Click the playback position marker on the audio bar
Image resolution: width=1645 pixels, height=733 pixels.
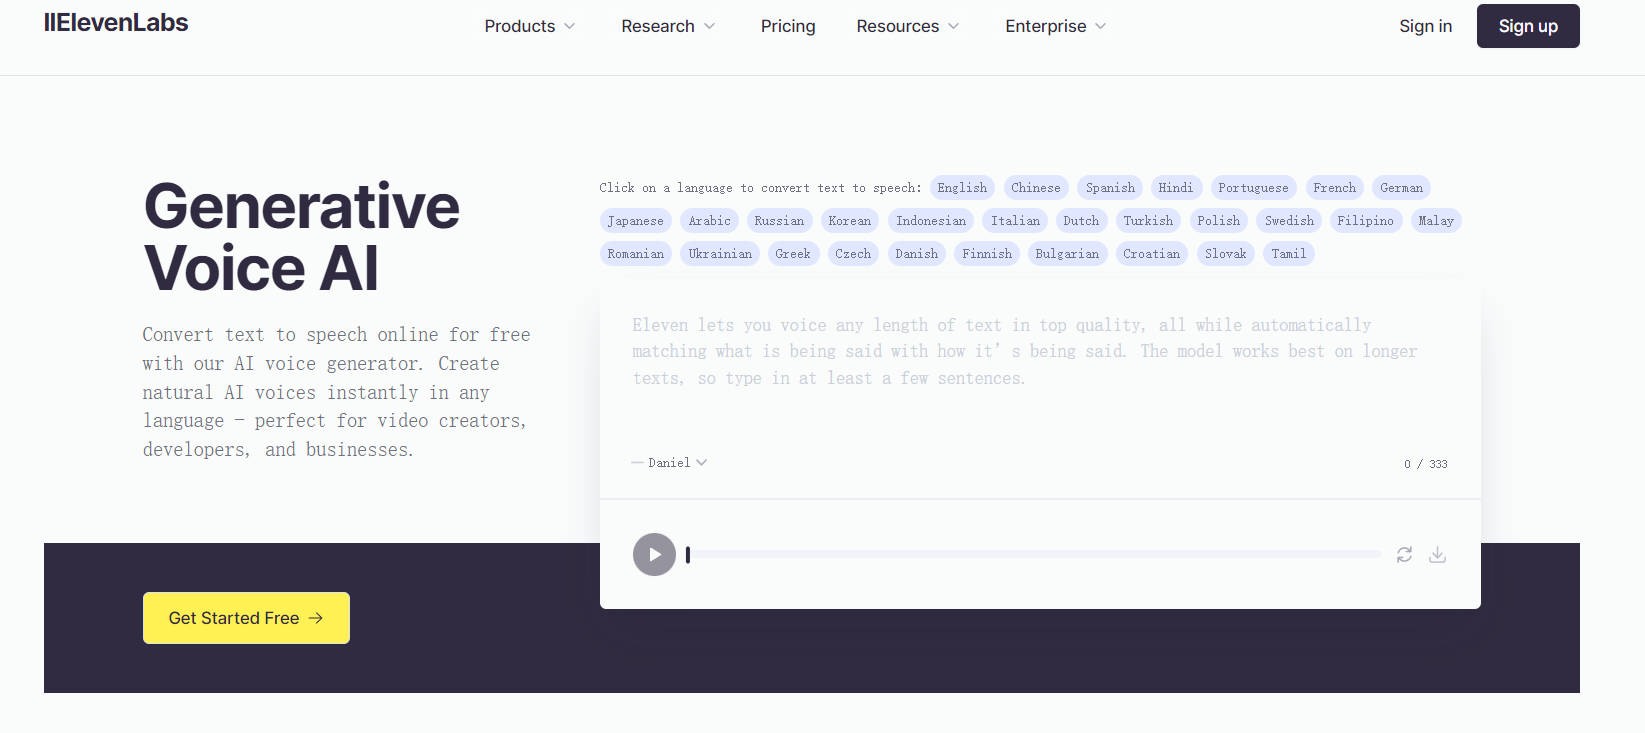pos(688,555)
